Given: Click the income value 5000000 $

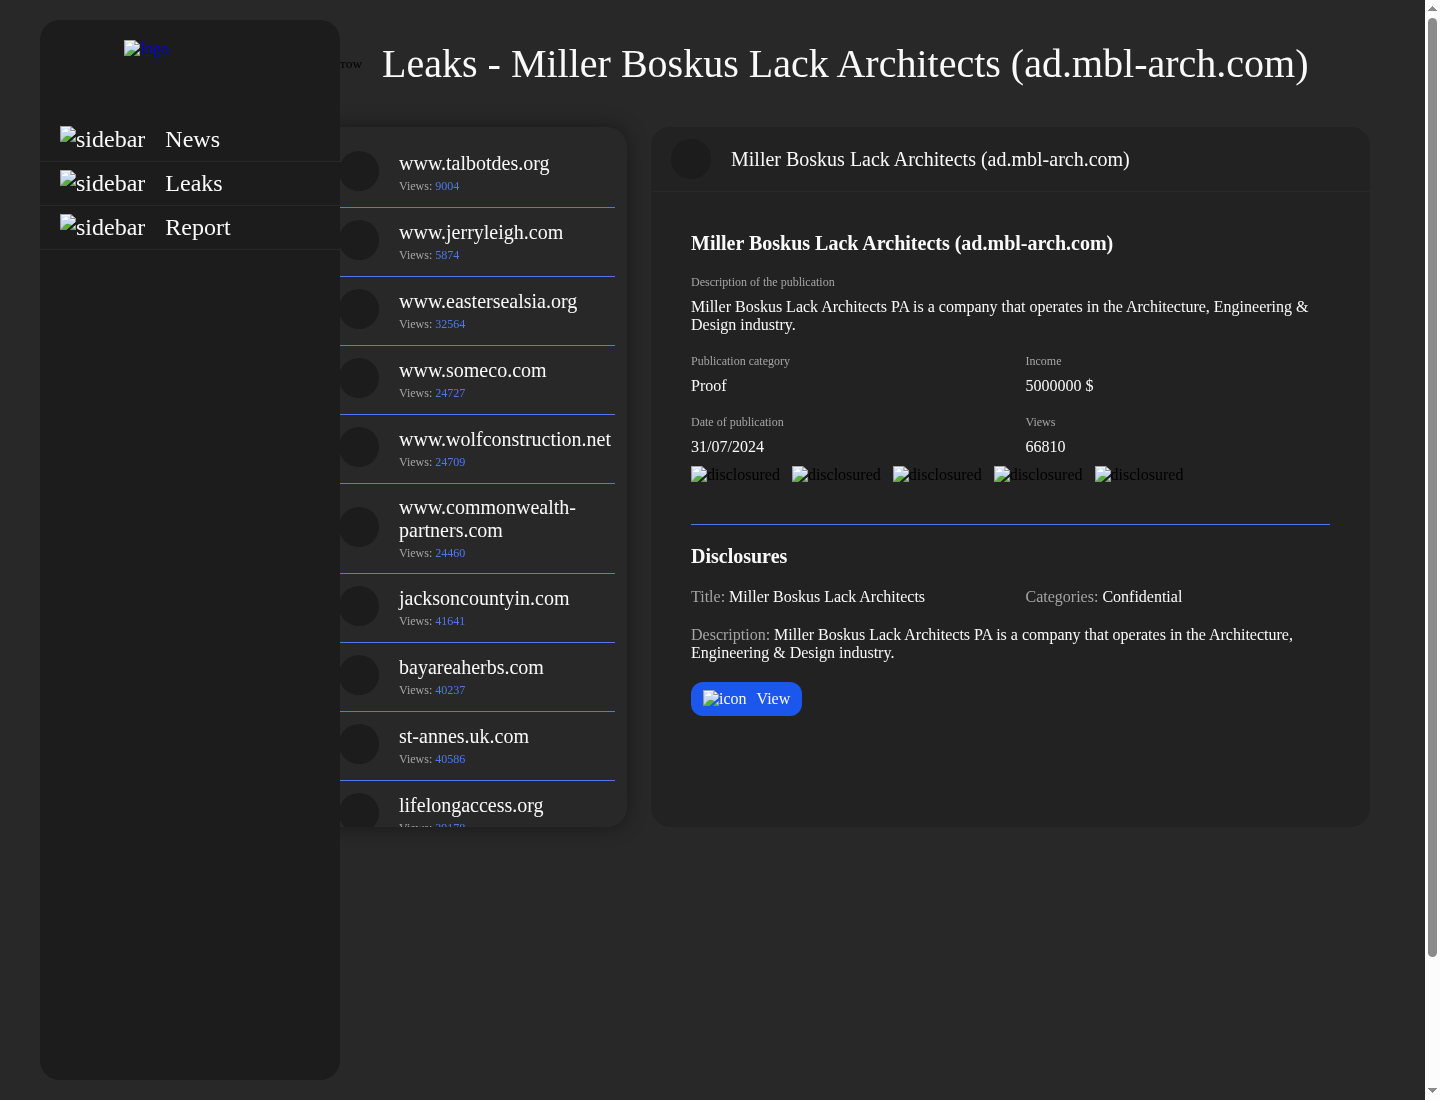Looking at the screenshot, I should tap(1059, 386).
